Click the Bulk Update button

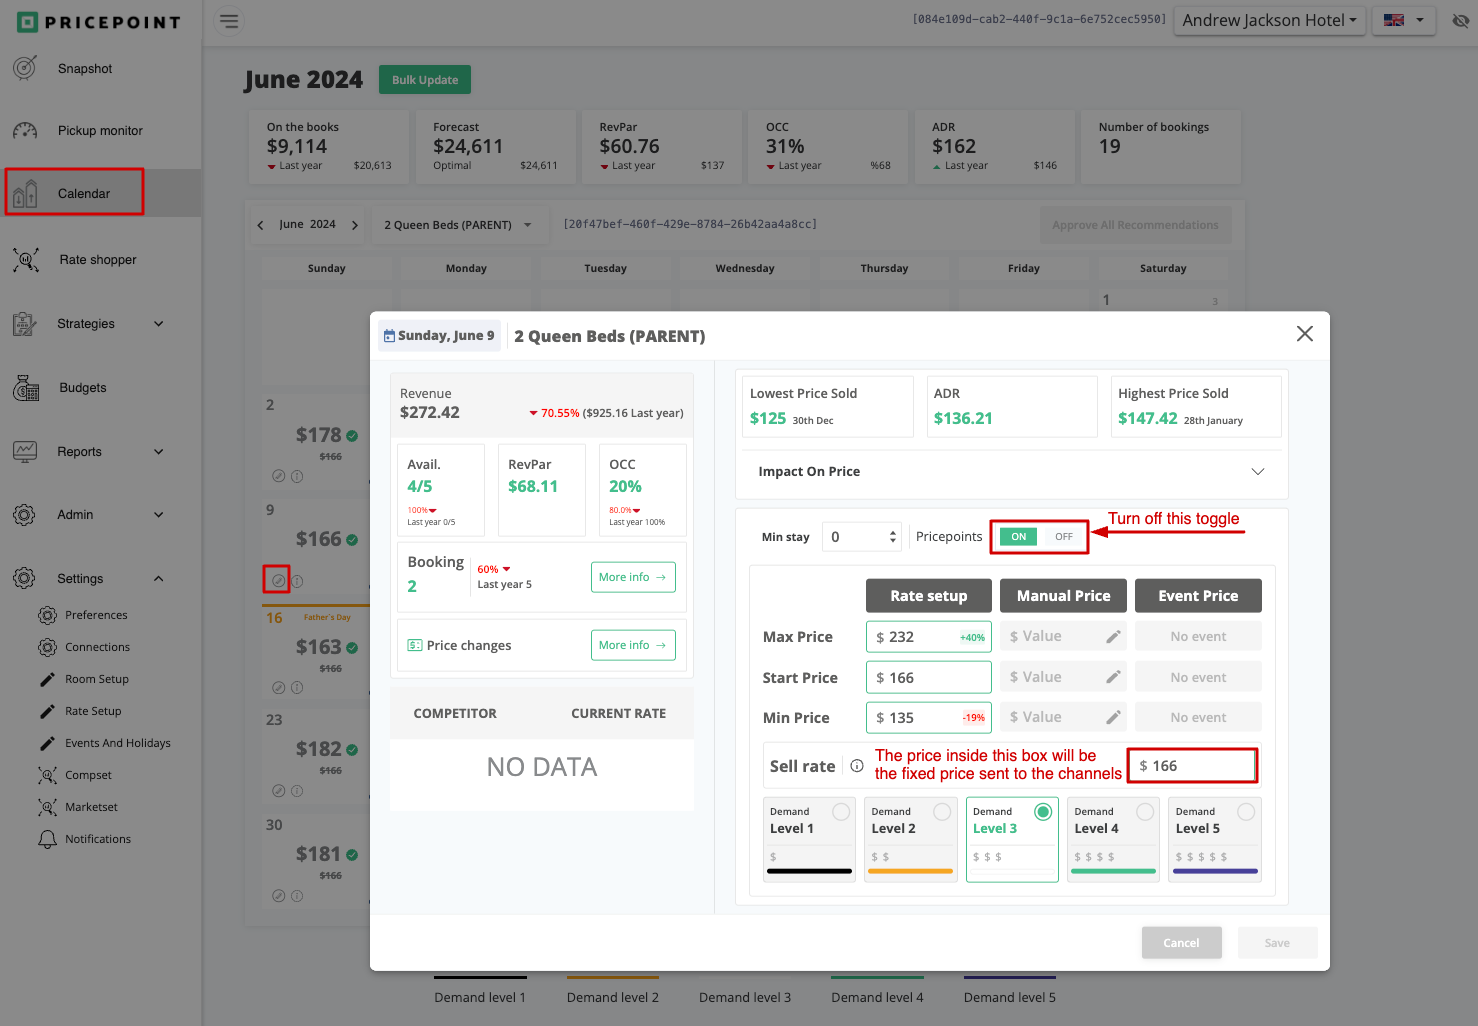click(425, 80)
